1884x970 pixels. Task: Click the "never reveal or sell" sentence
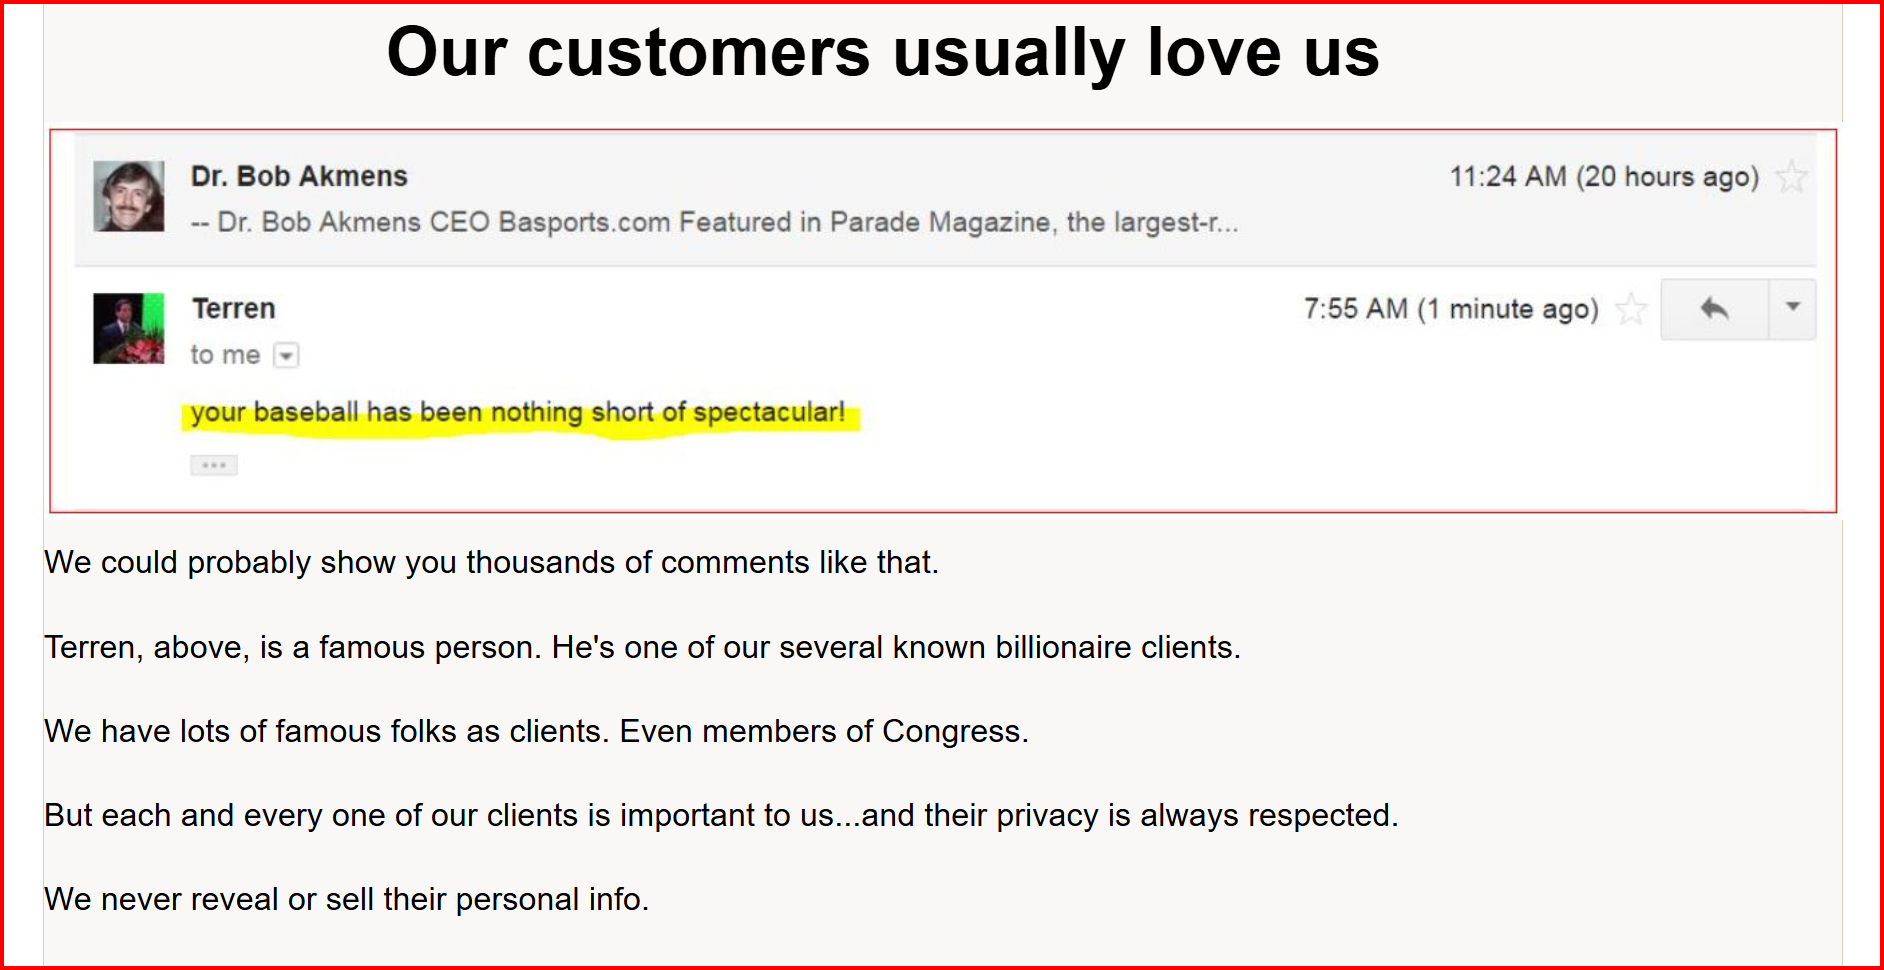pos(346,899)
